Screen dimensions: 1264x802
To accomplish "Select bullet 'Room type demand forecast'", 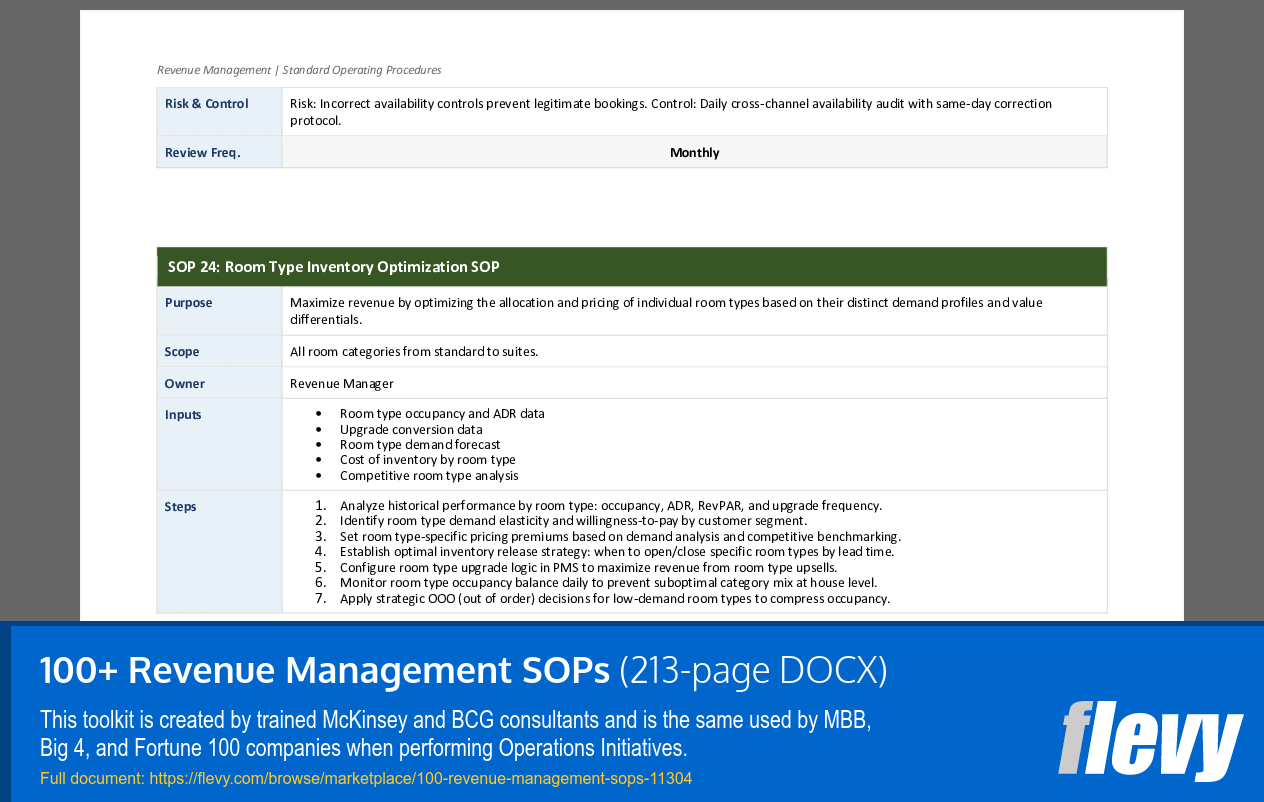I will click(x=420, y=444).
